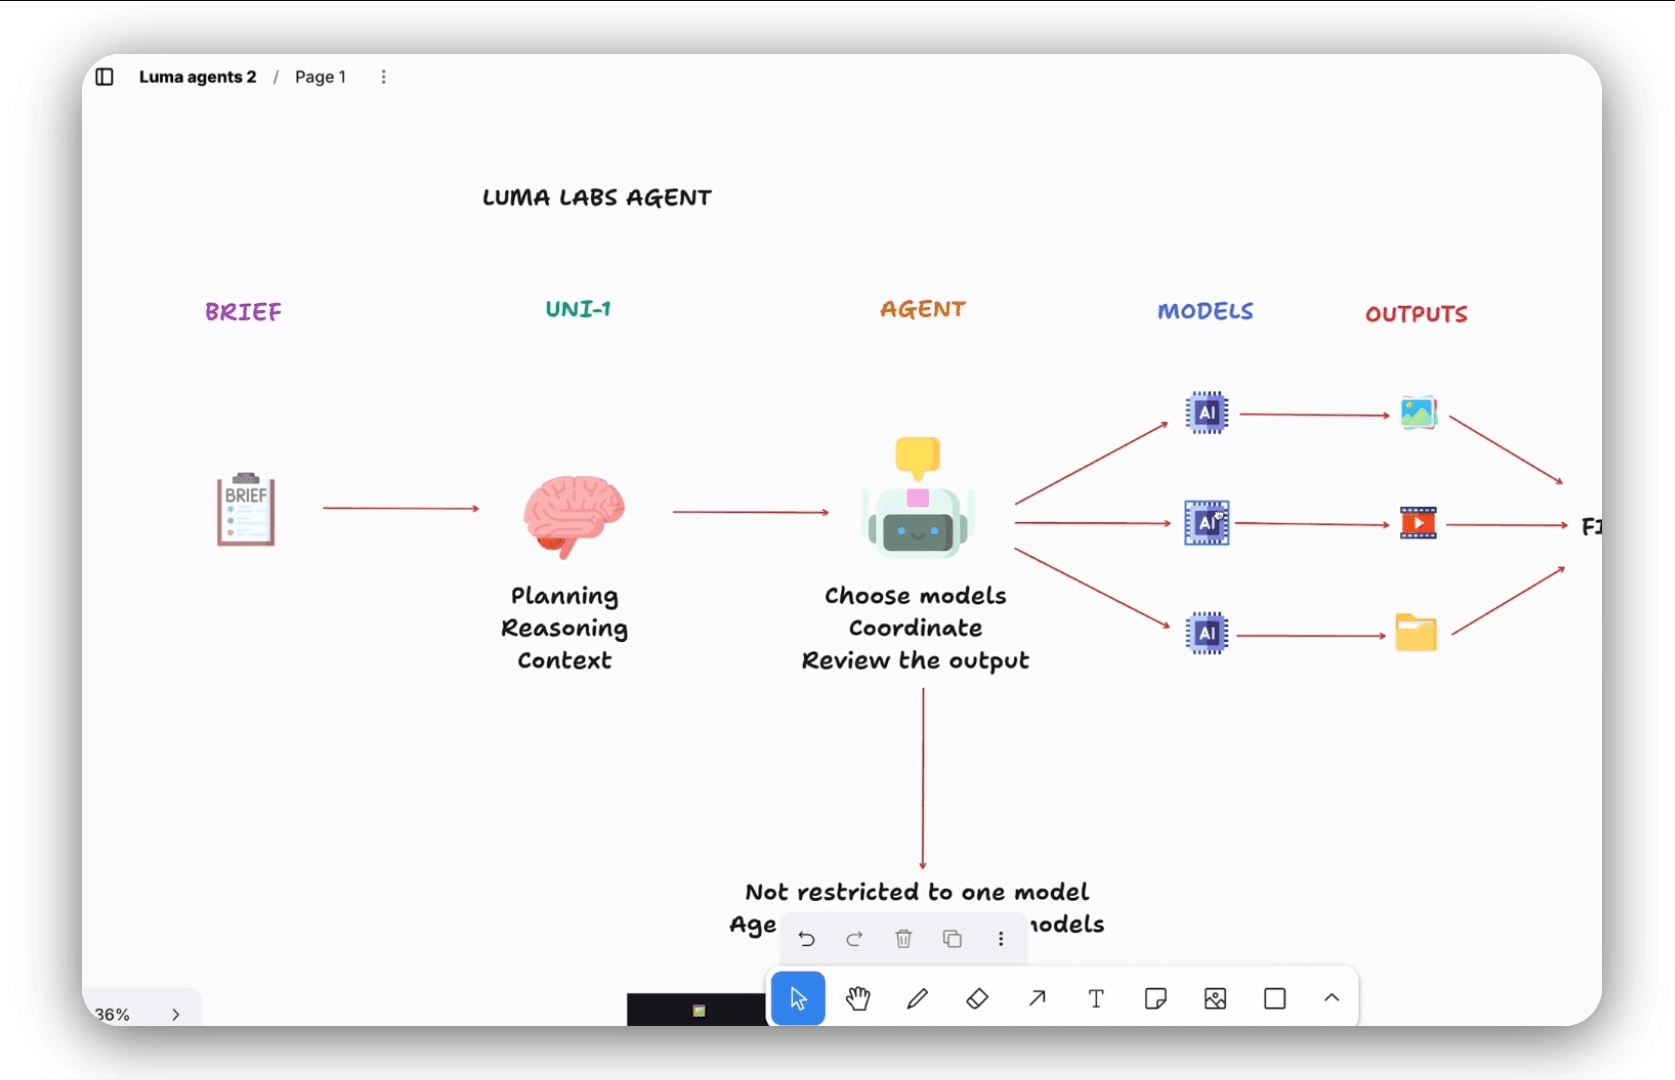Open the page options three-dot menu
1675x1080 pixels.
click(x=383, y=77)
